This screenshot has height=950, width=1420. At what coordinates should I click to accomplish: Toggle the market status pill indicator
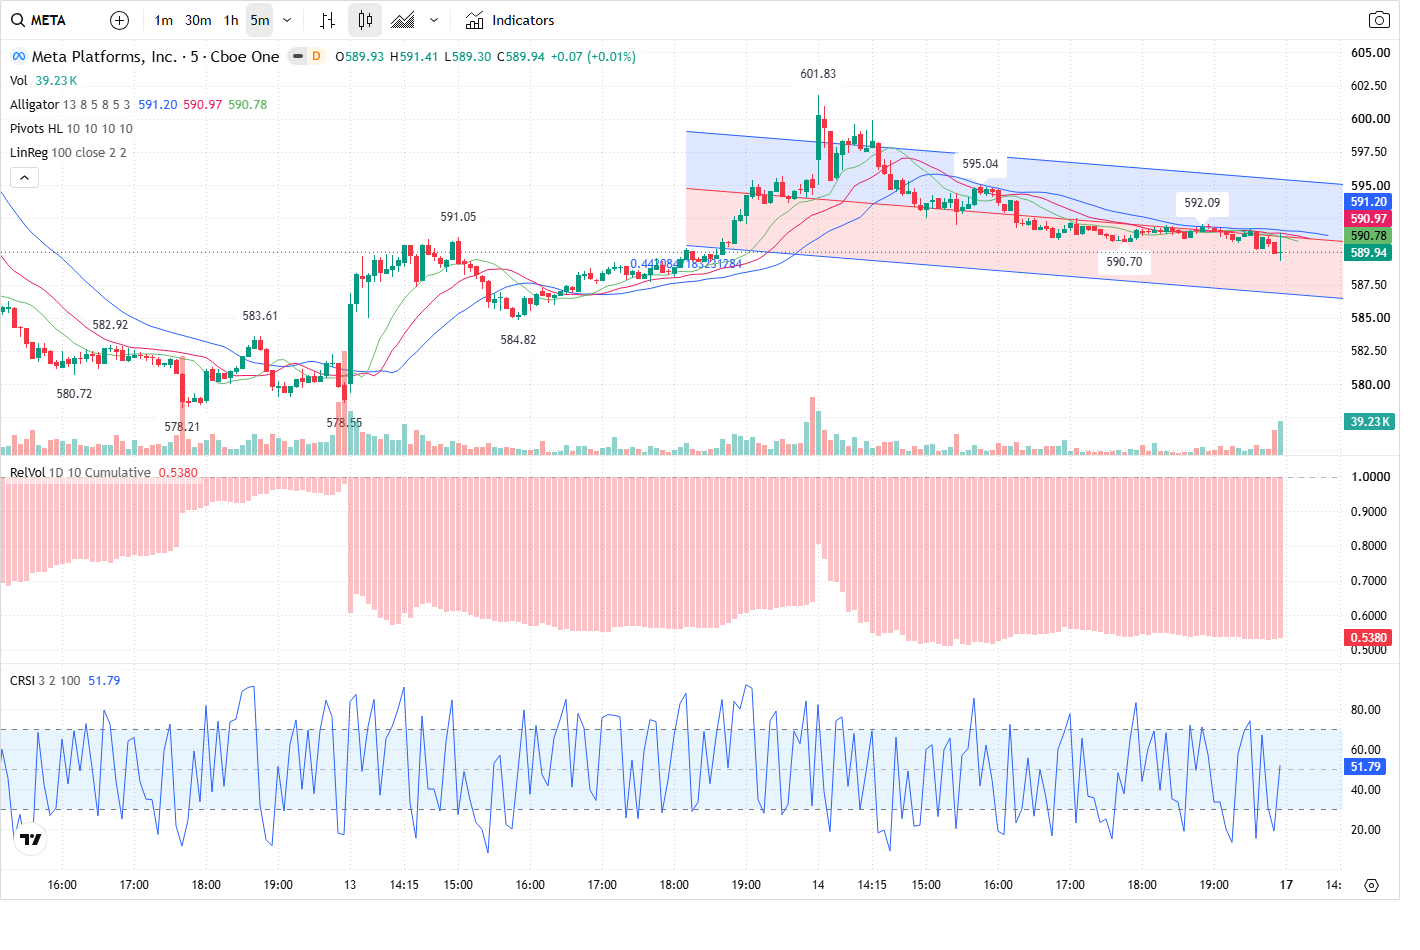[x=298, y=57]
